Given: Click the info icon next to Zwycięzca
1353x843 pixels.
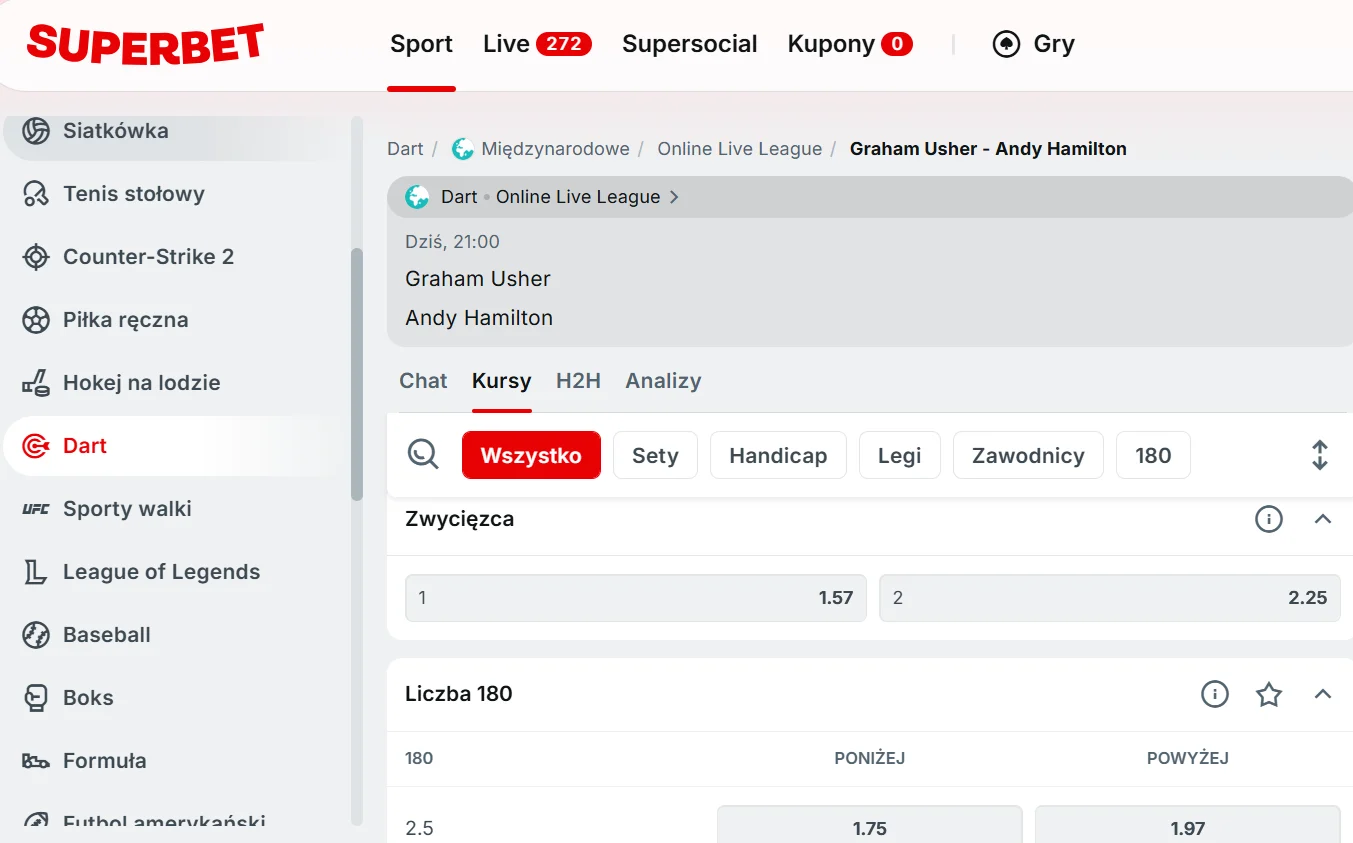Looking at the screenshot, I should click(x=1268, y=519).
